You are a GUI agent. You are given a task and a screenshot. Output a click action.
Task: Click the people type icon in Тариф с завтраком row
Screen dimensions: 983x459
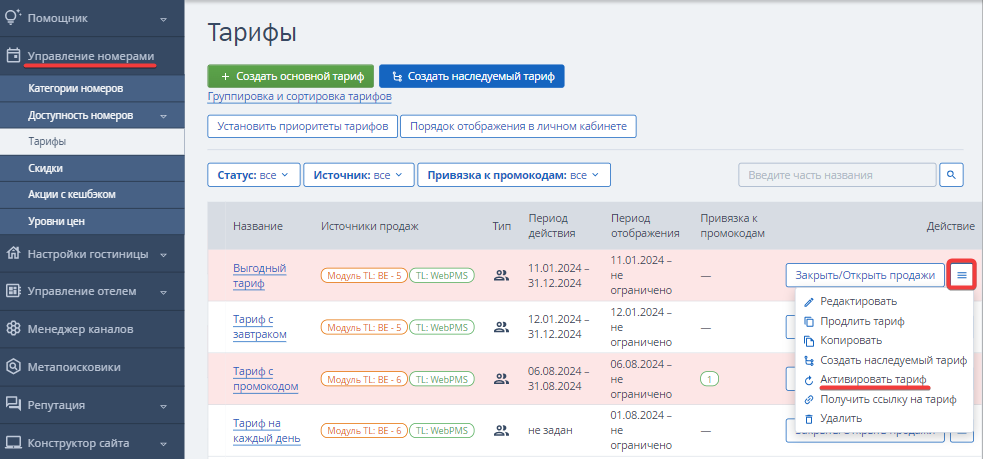tap(500, 327)
